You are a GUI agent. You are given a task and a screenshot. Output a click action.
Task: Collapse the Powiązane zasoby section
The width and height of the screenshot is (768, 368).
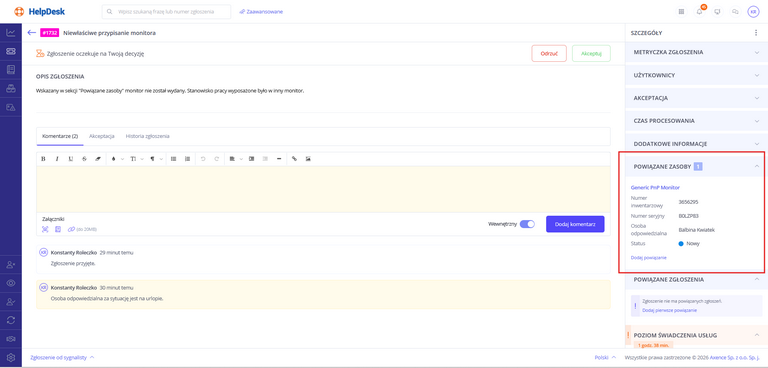pyautogui.click(x=694, y=167)
